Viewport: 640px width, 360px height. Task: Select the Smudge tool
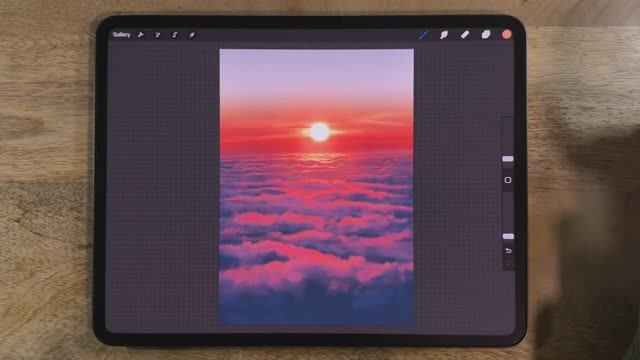click(444, 35)
